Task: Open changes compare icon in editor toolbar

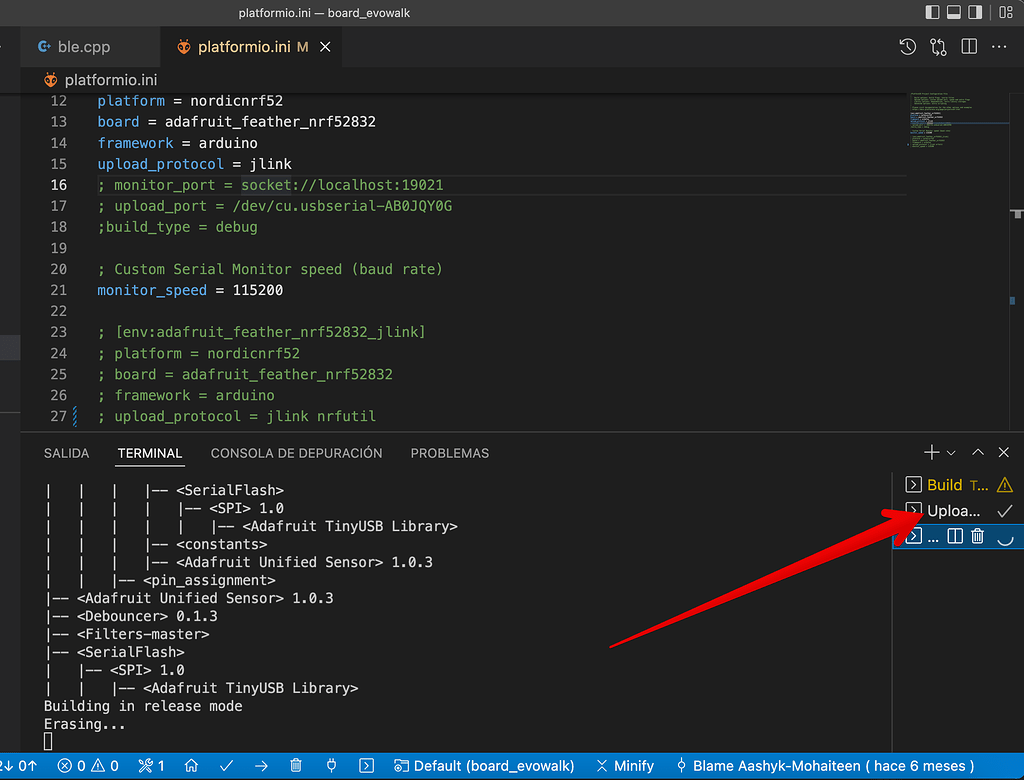Action: 938,47
